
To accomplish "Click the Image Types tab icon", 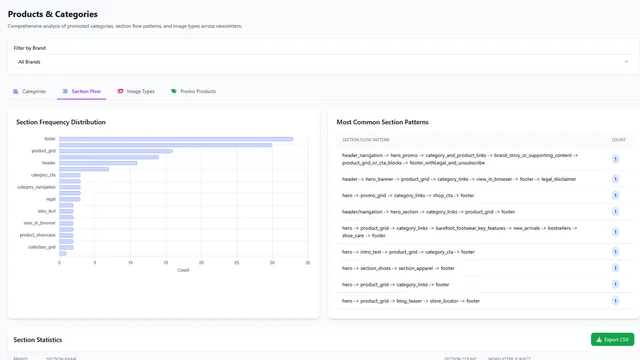I will coord(120,91).
